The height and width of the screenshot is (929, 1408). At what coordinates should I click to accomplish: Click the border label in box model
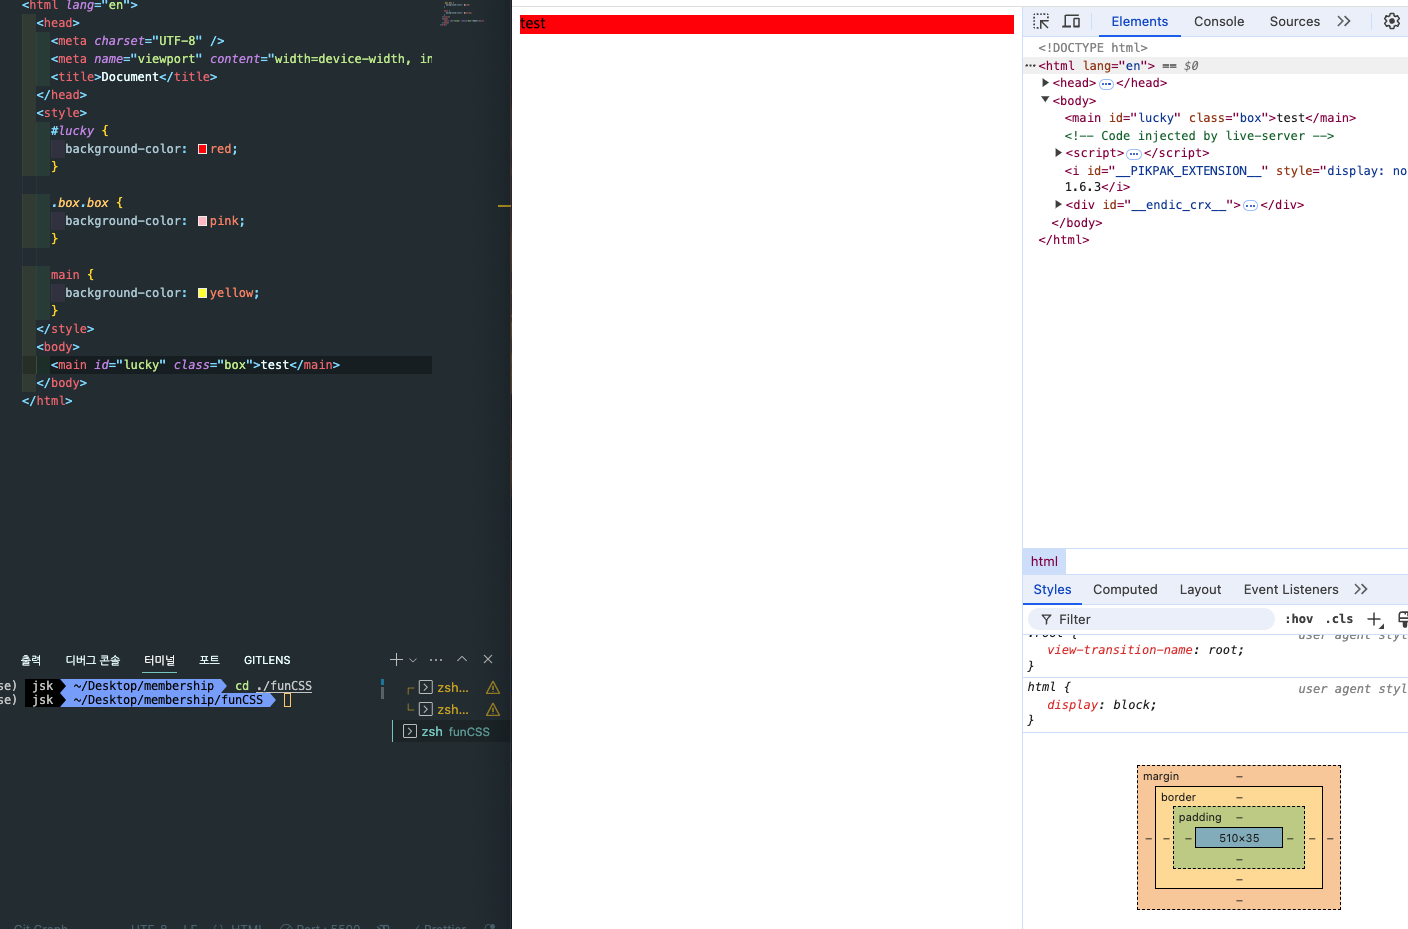(x=1178, y=797)
